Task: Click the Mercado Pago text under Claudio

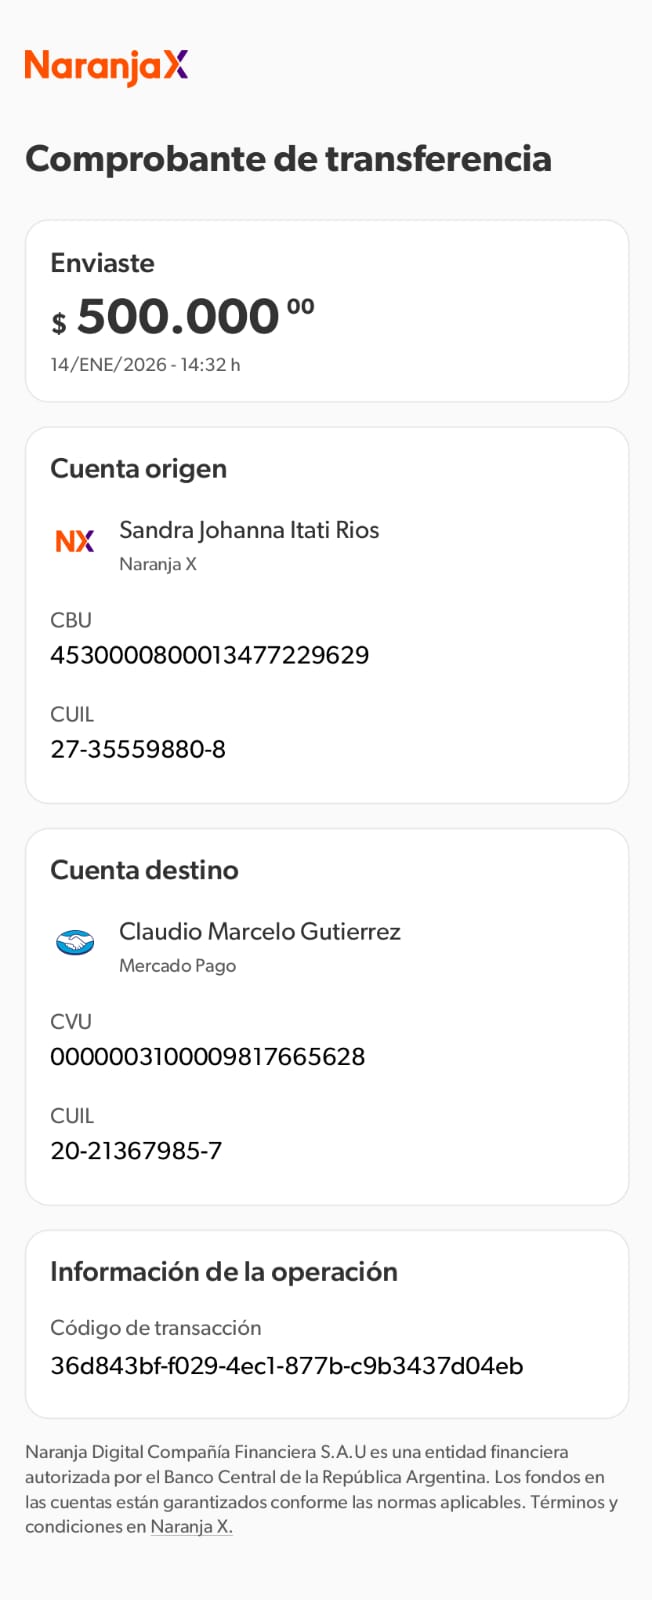Action: pyautogui.click(x=177, y=966)
